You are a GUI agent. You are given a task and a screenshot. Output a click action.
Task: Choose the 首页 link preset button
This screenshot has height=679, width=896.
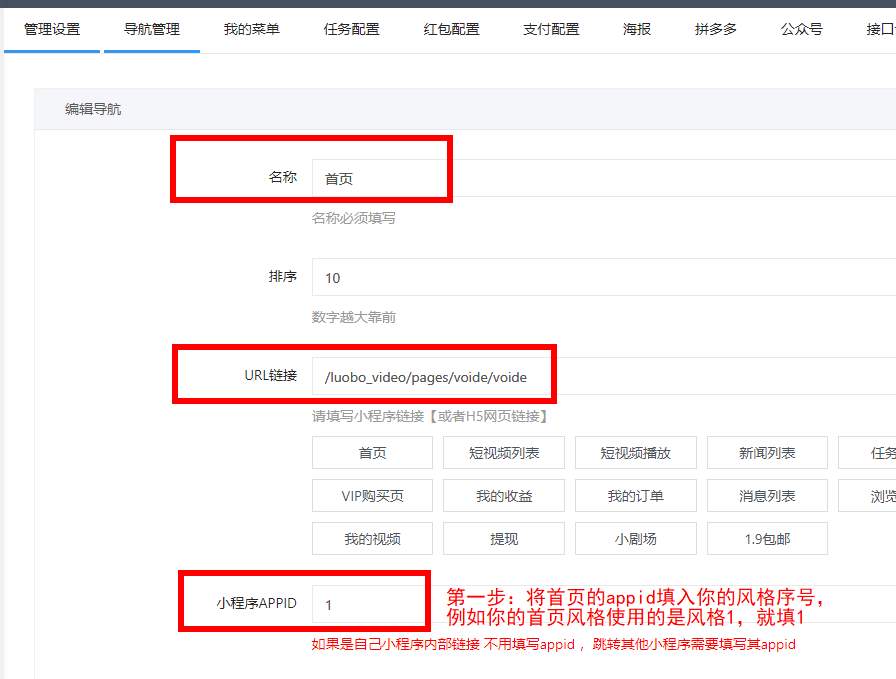372,453
